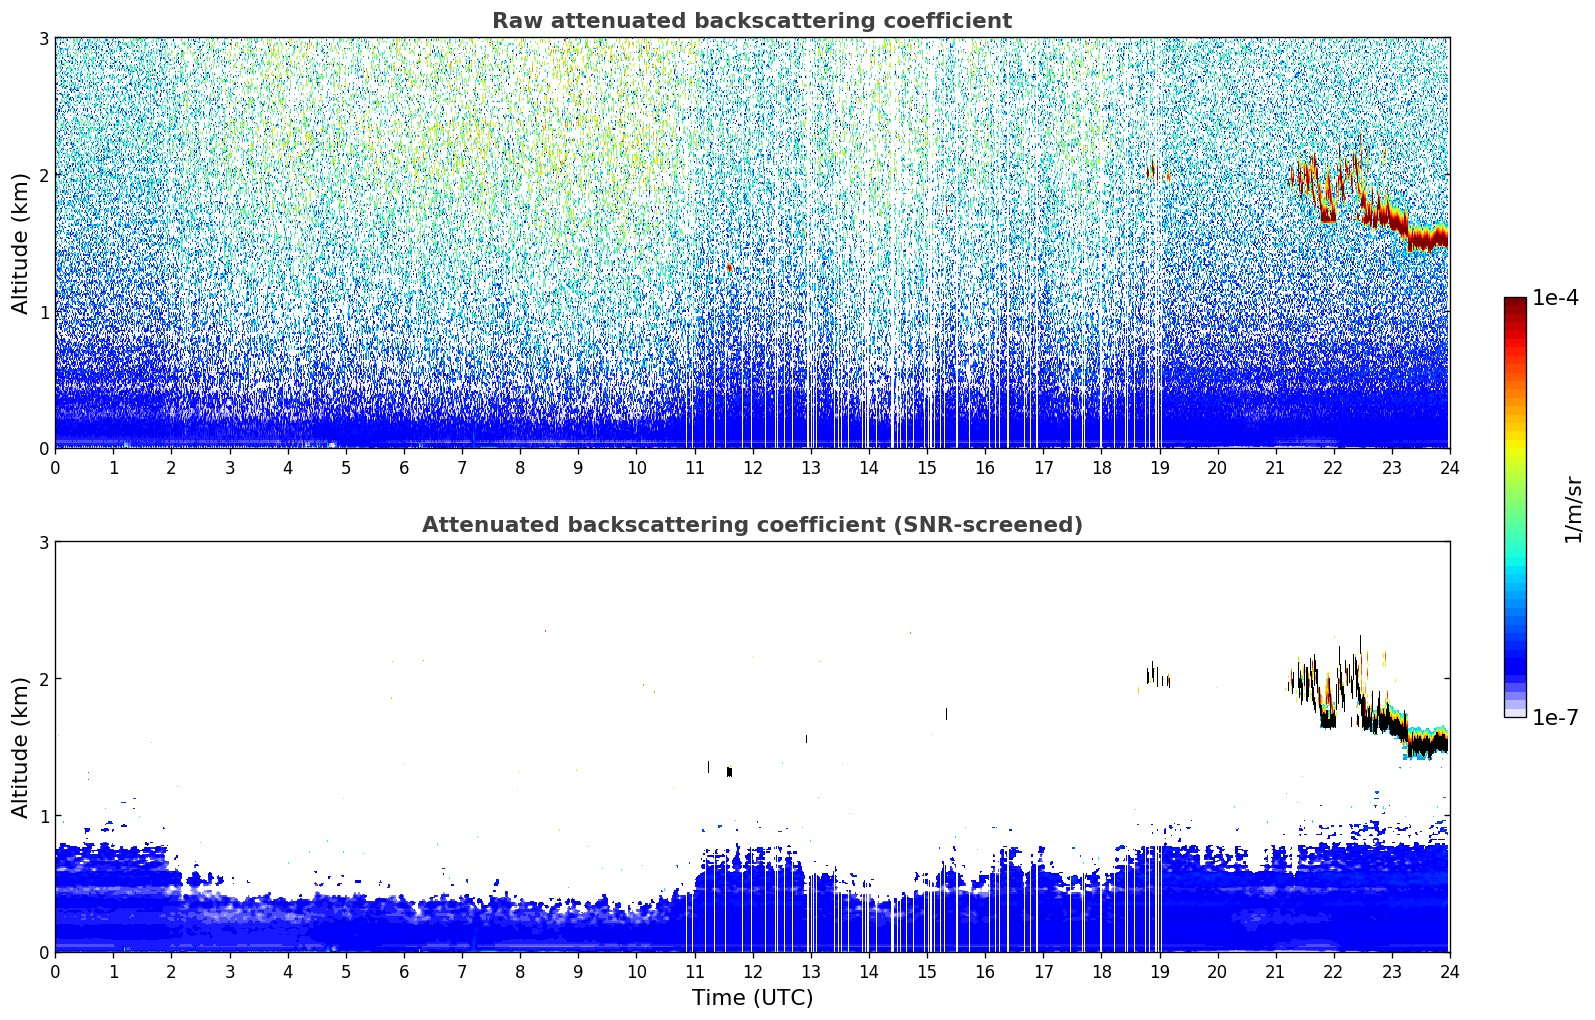Click time tick '12' under the bottom plot
The height and width of the screenshot is (1020, 1595).
pyautogui.click(x=753, y=971)
